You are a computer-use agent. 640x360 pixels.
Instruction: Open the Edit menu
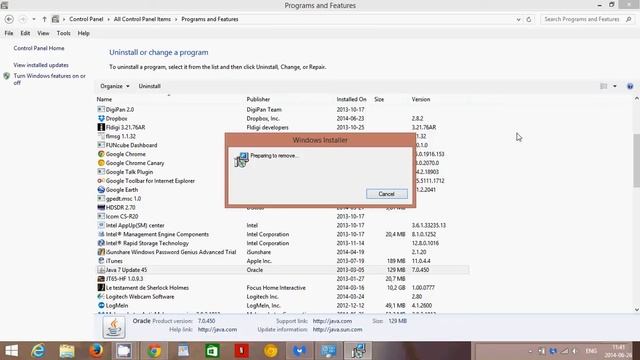tap(25, 33)
